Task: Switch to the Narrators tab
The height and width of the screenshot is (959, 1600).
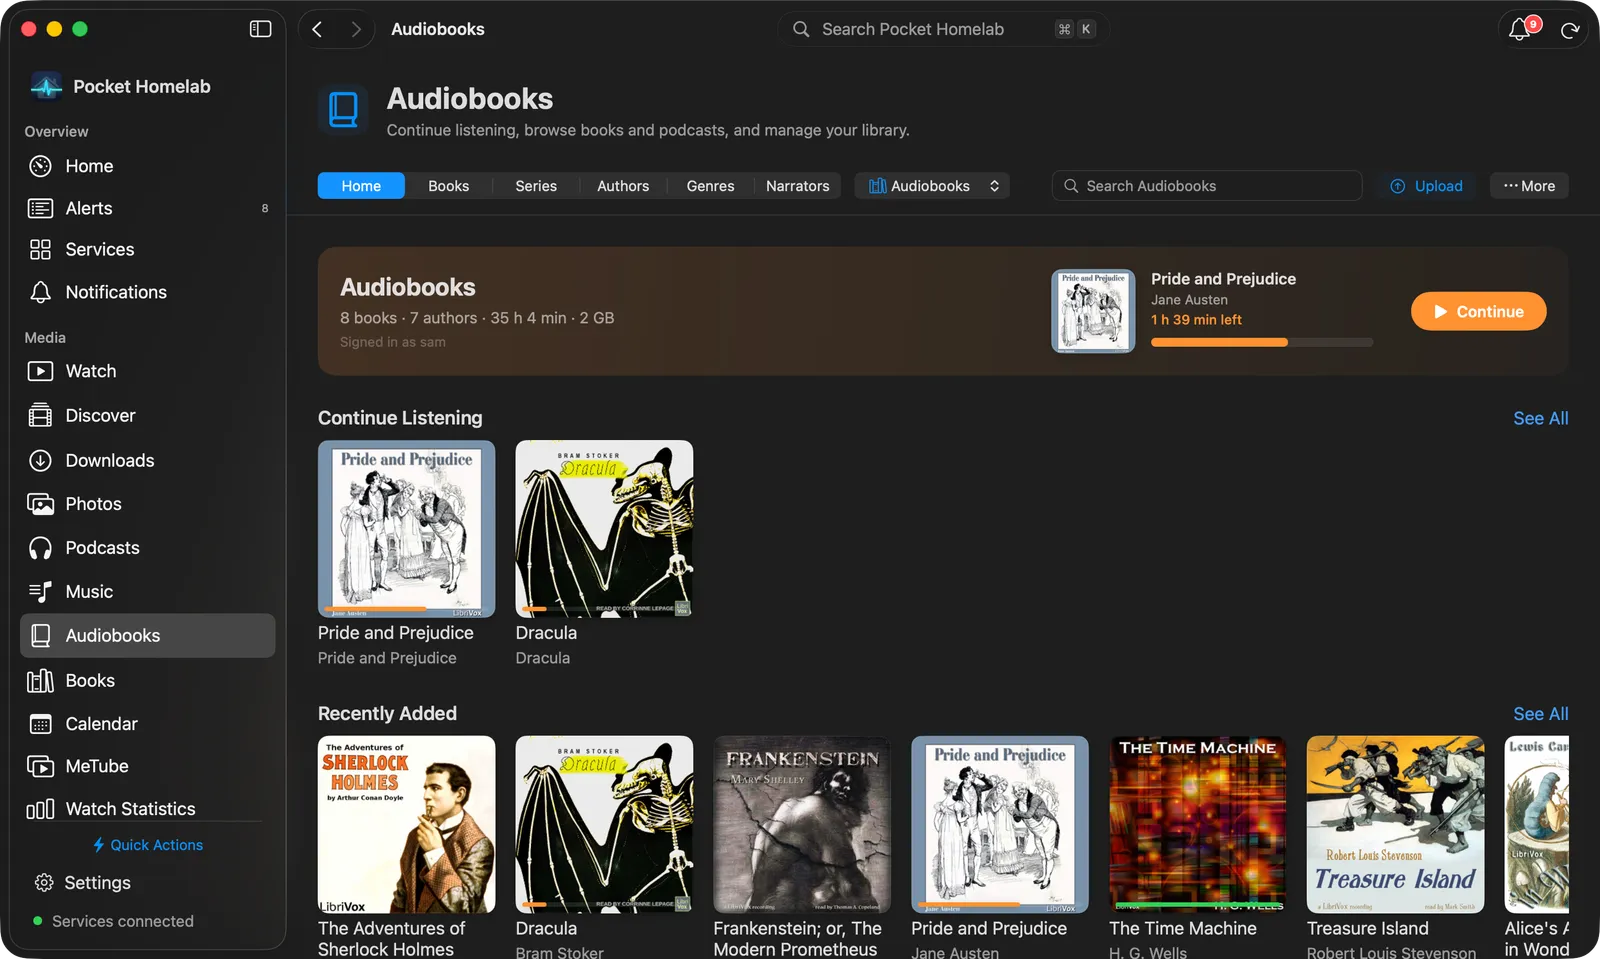Action: [798, 186]
